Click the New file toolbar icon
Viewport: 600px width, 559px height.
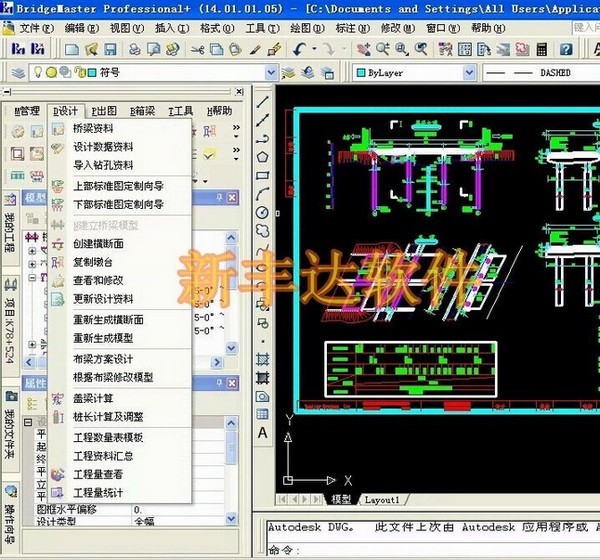tap(72, 49)
